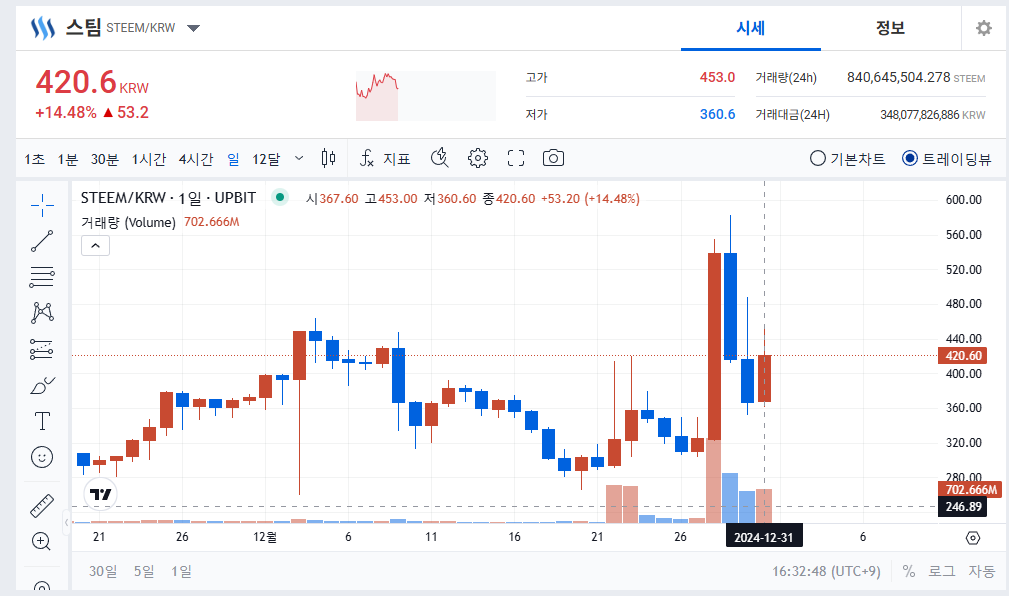Click the +14.48% change value
The image size is (1009, 596).
point(66,113)
